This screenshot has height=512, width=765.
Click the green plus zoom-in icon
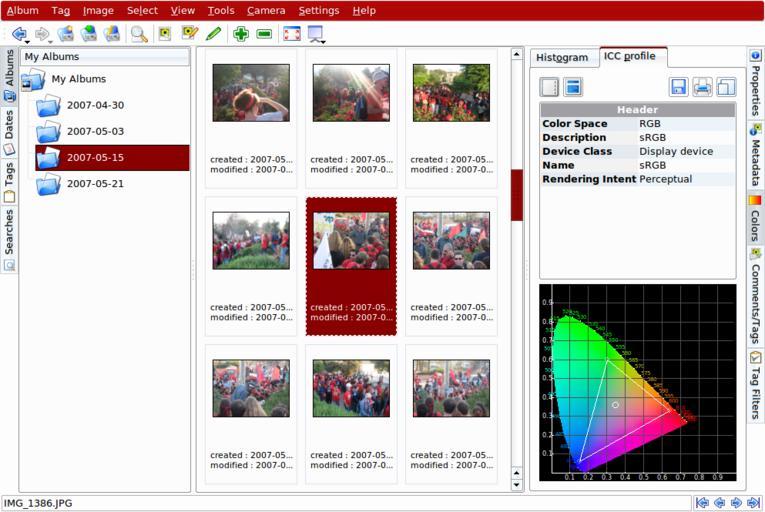[x=241, y=34]
